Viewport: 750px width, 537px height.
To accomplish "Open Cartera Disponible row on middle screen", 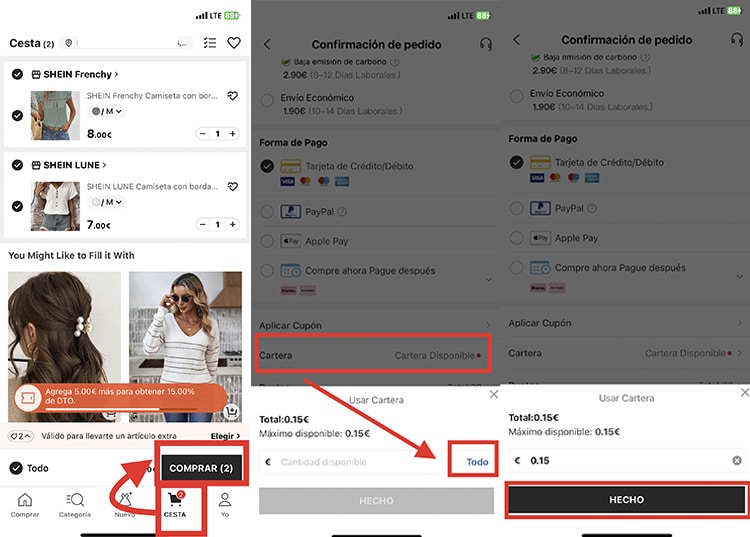I will pyautogui.click(x=374, y=355).
